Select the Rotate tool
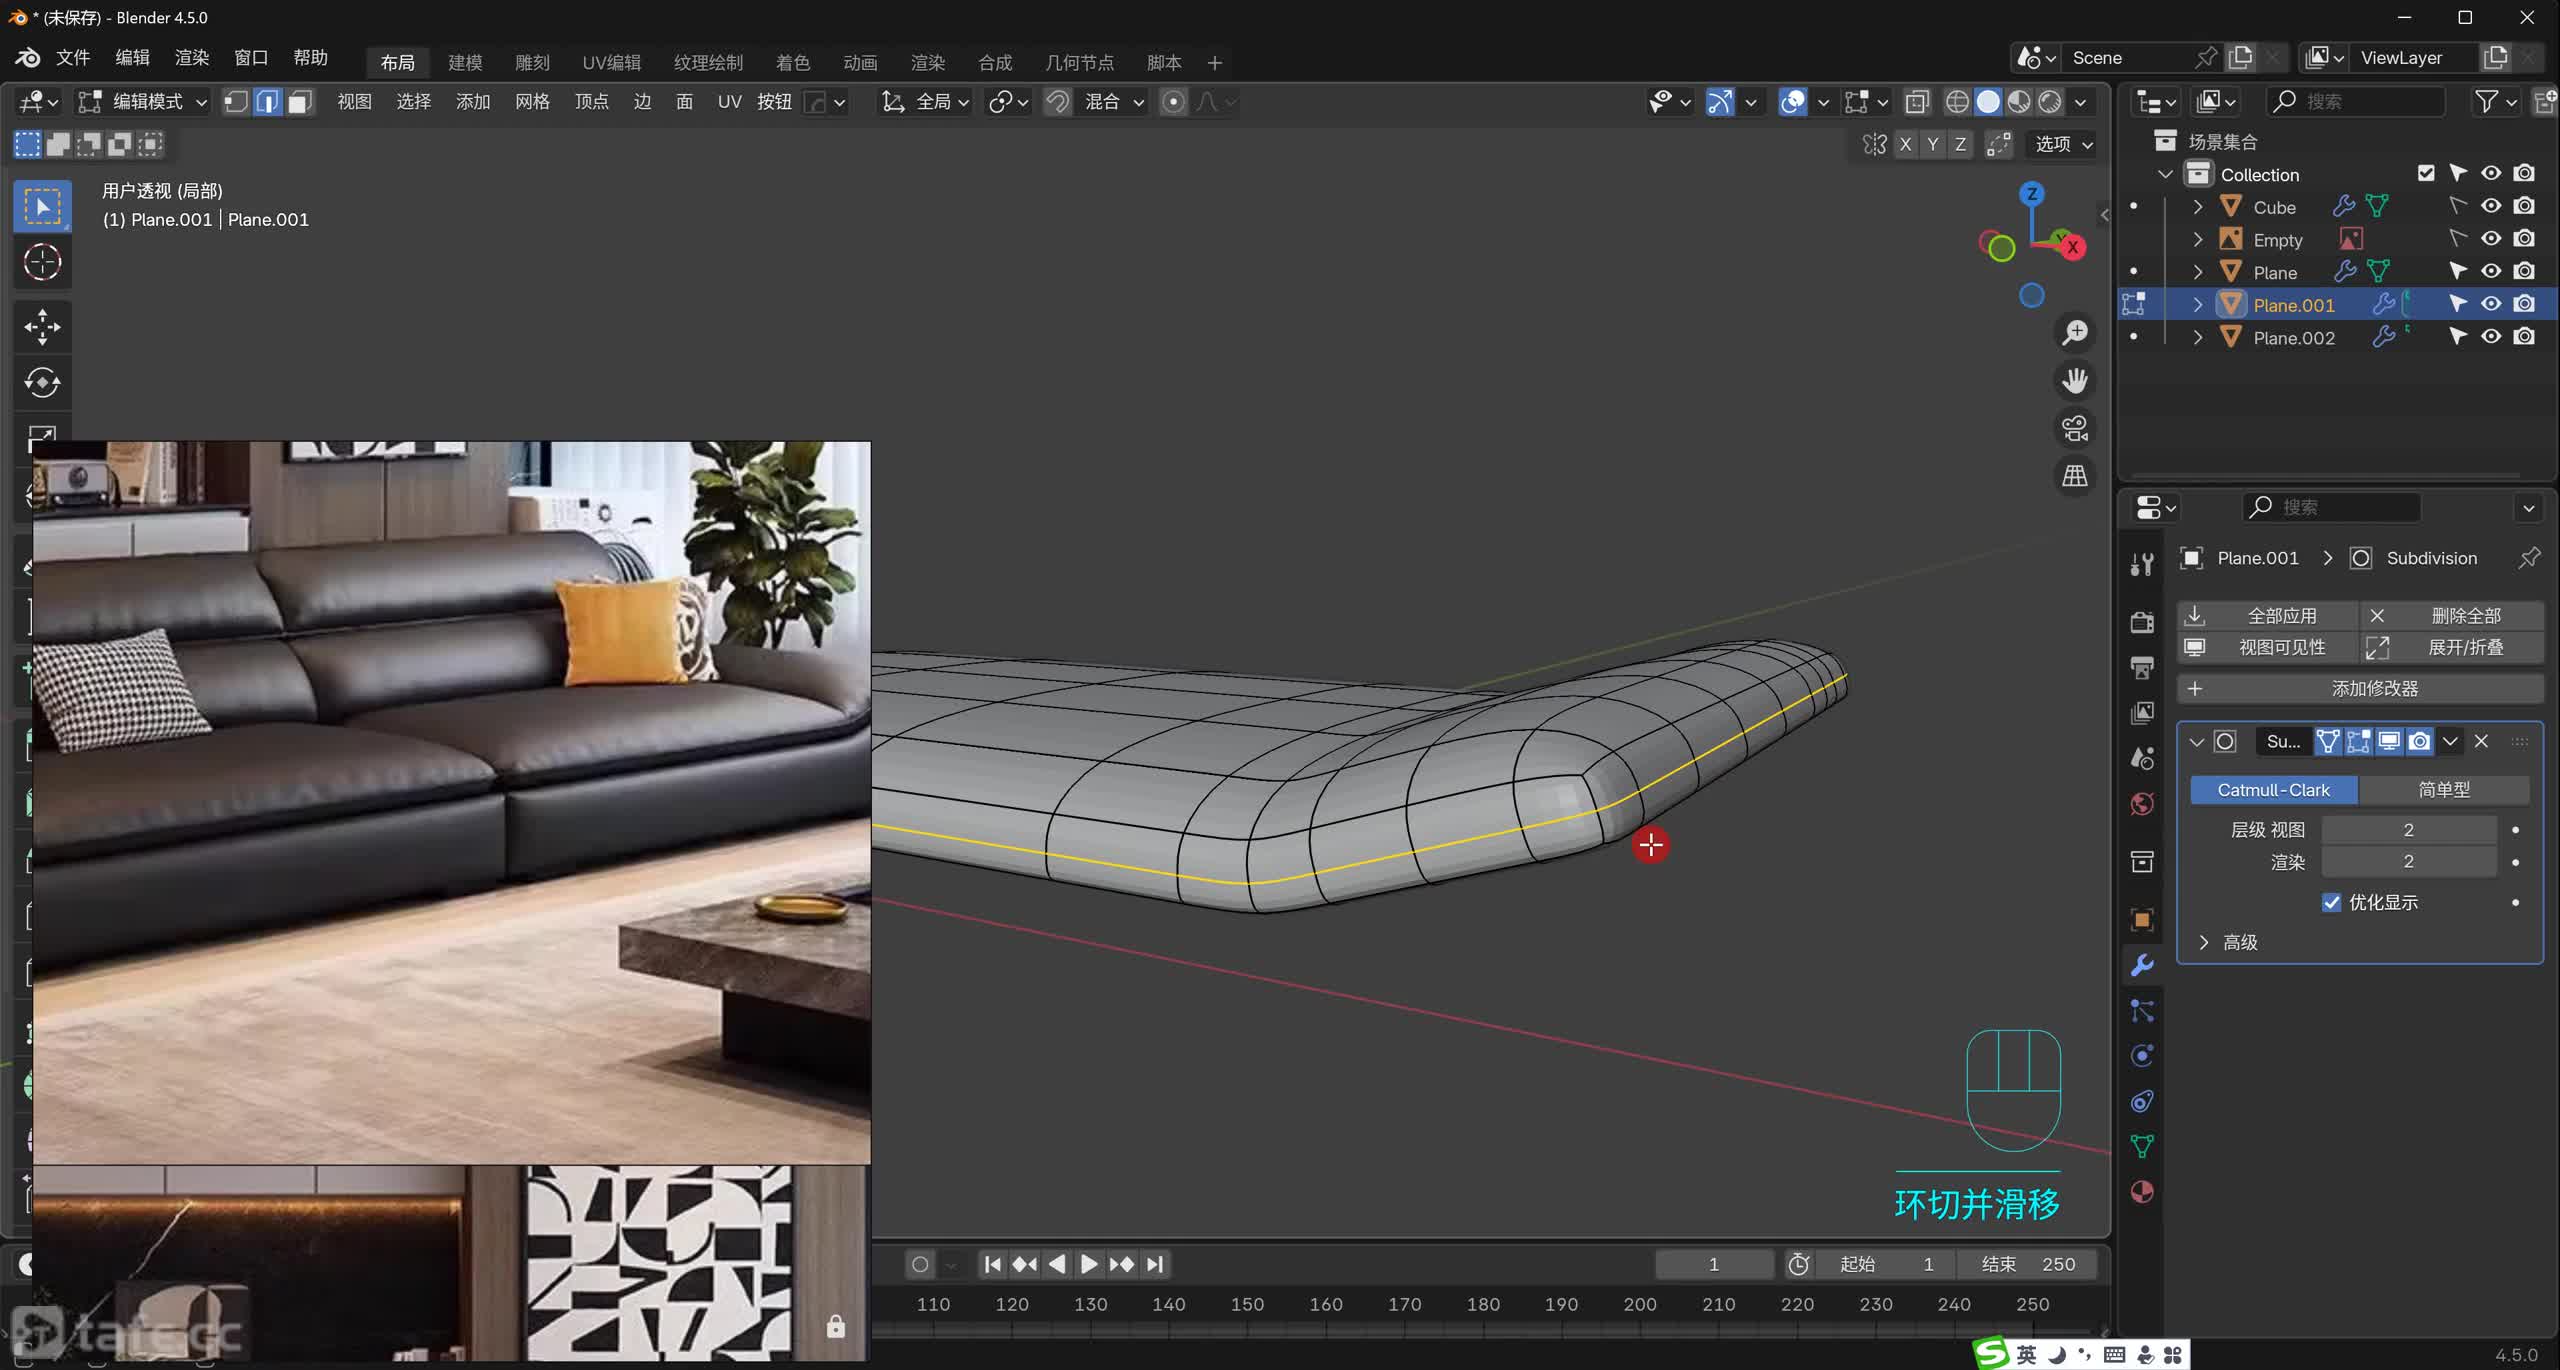Image resolution: width=2560 pixels, height=1370 pixels. point(42,383)
